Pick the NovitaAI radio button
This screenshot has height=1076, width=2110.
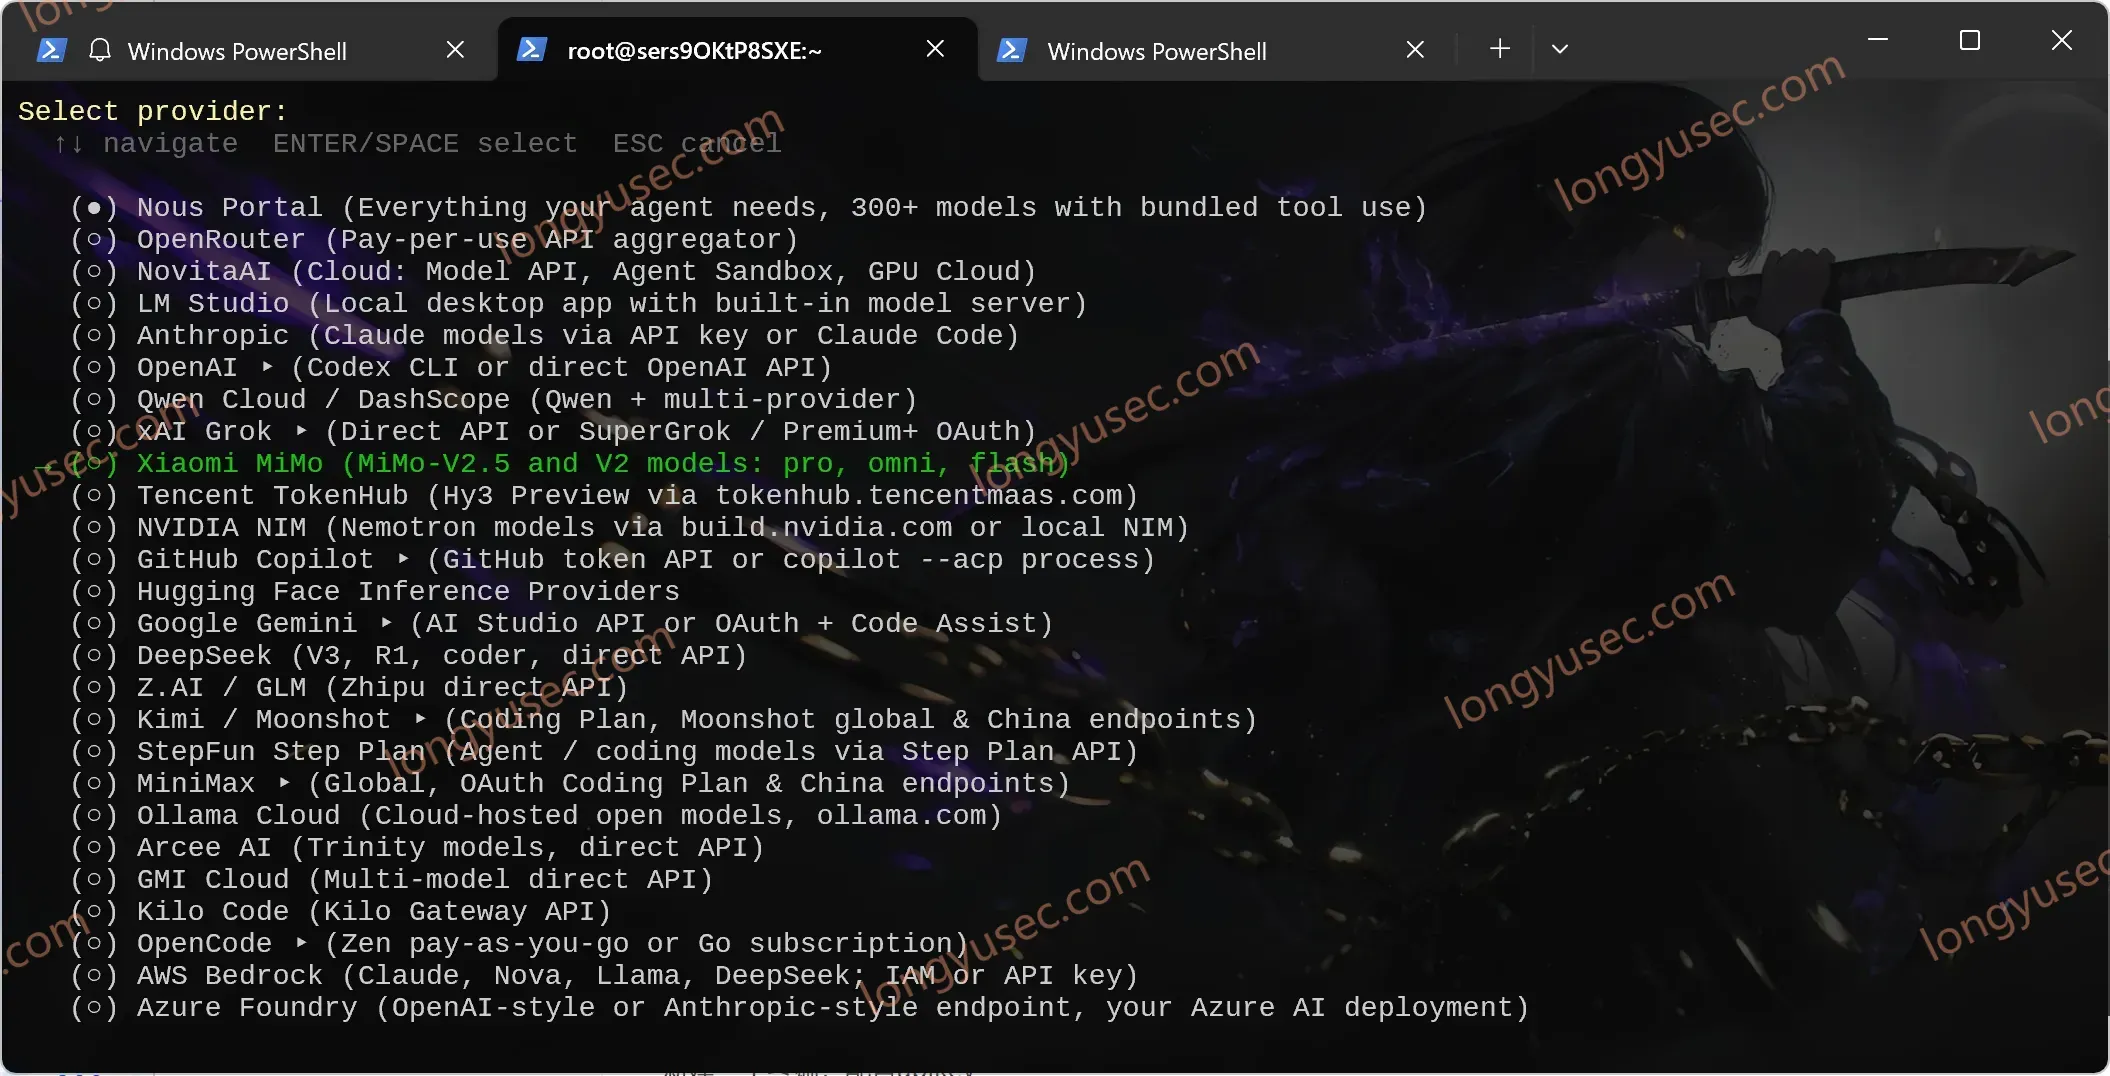94,272
